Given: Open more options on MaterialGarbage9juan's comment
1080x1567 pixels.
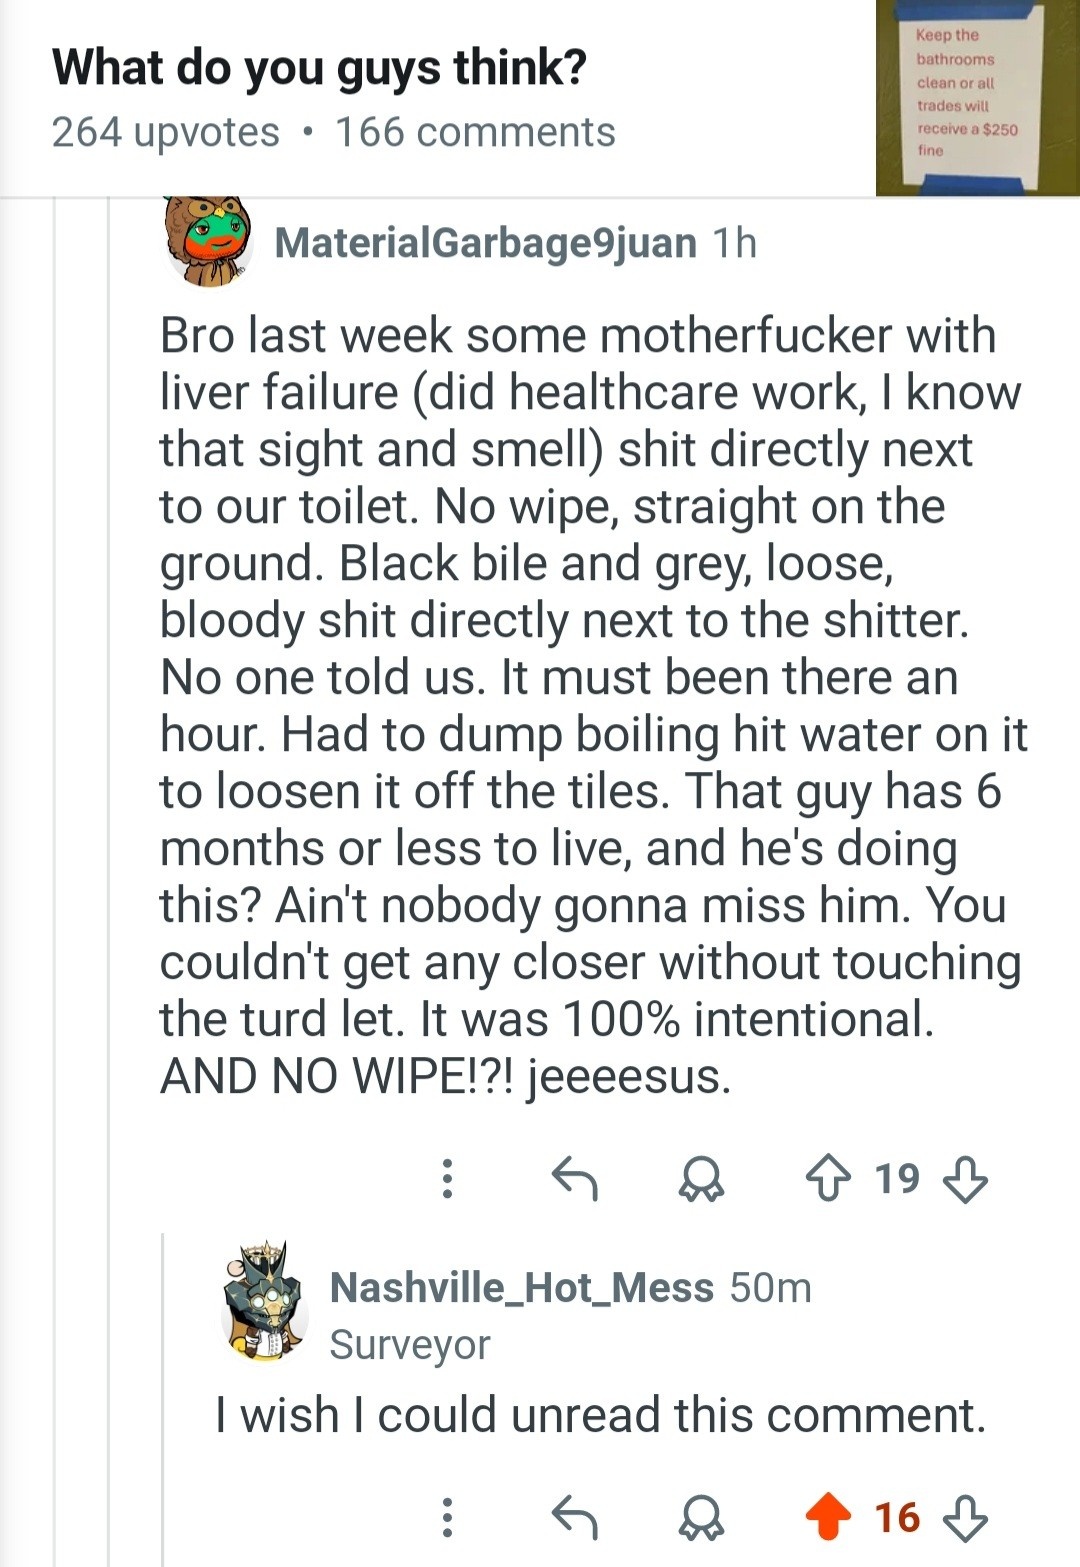Looking at the screenshot, I should click(447, 1179).
